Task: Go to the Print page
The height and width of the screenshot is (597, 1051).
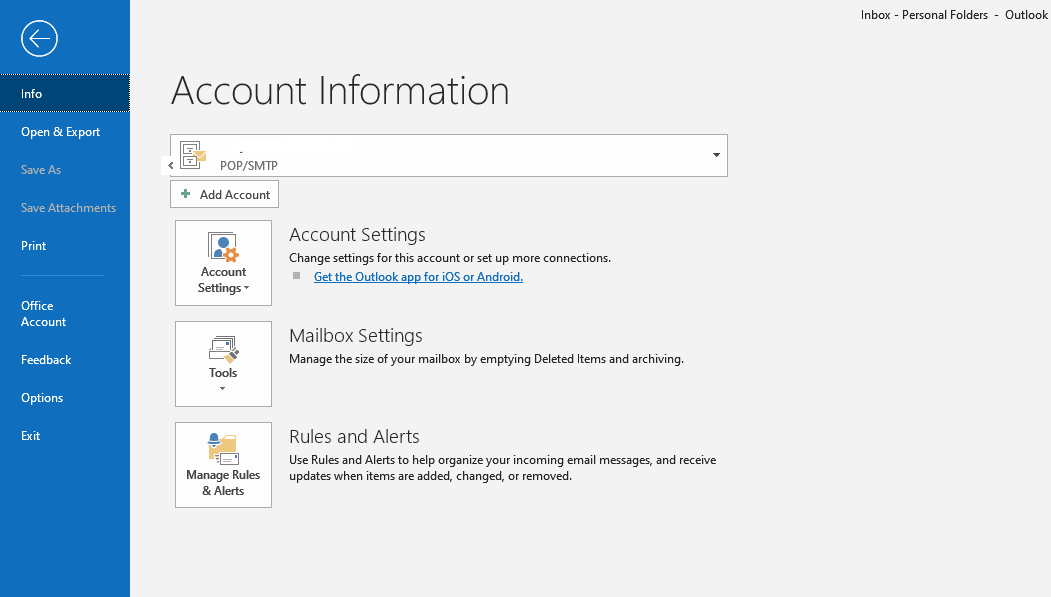Action: (33, 246)
